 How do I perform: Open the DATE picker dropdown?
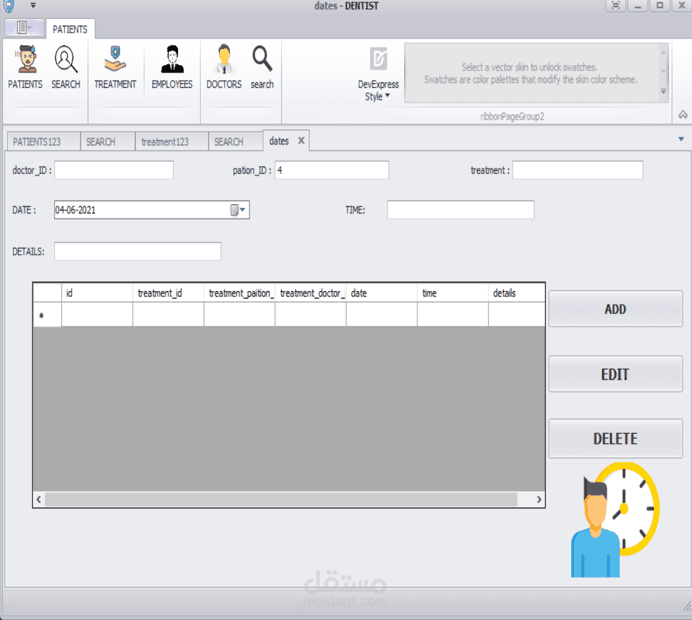coord(238,210)
